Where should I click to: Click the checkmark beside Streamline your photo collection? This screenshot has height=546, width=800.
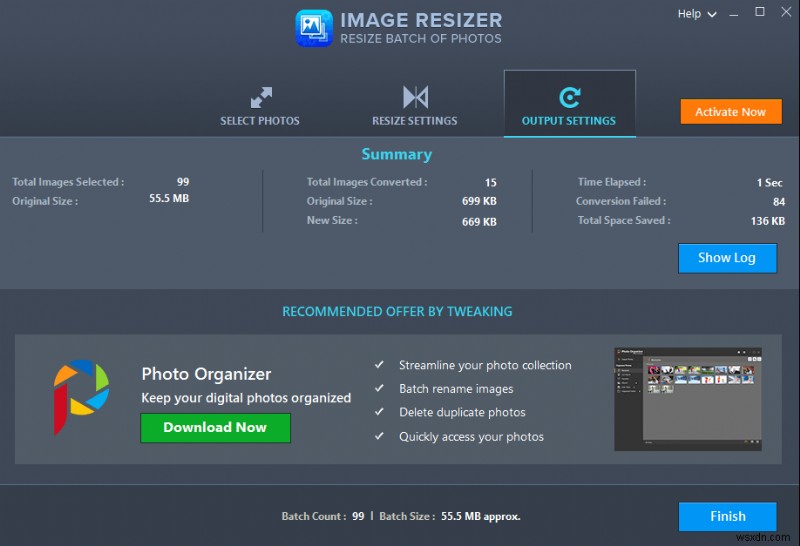pos(379,364)
